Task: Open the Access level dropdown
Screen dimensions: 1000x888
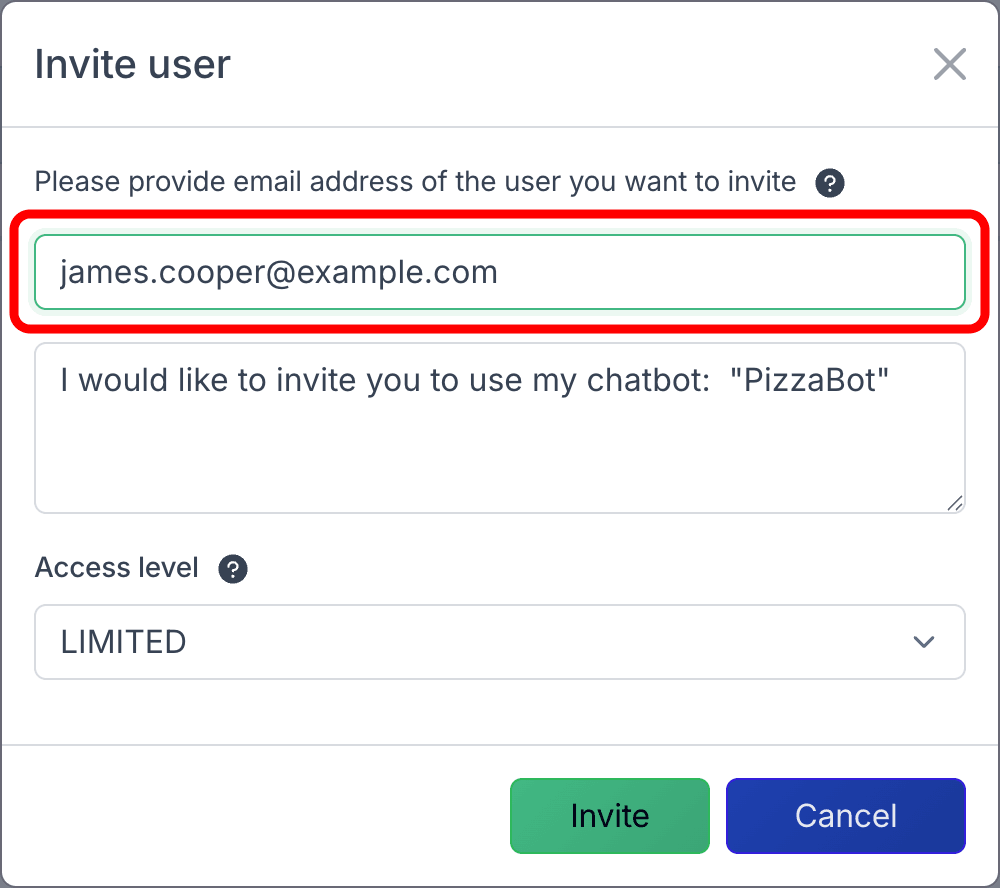Action: (500, 642)
